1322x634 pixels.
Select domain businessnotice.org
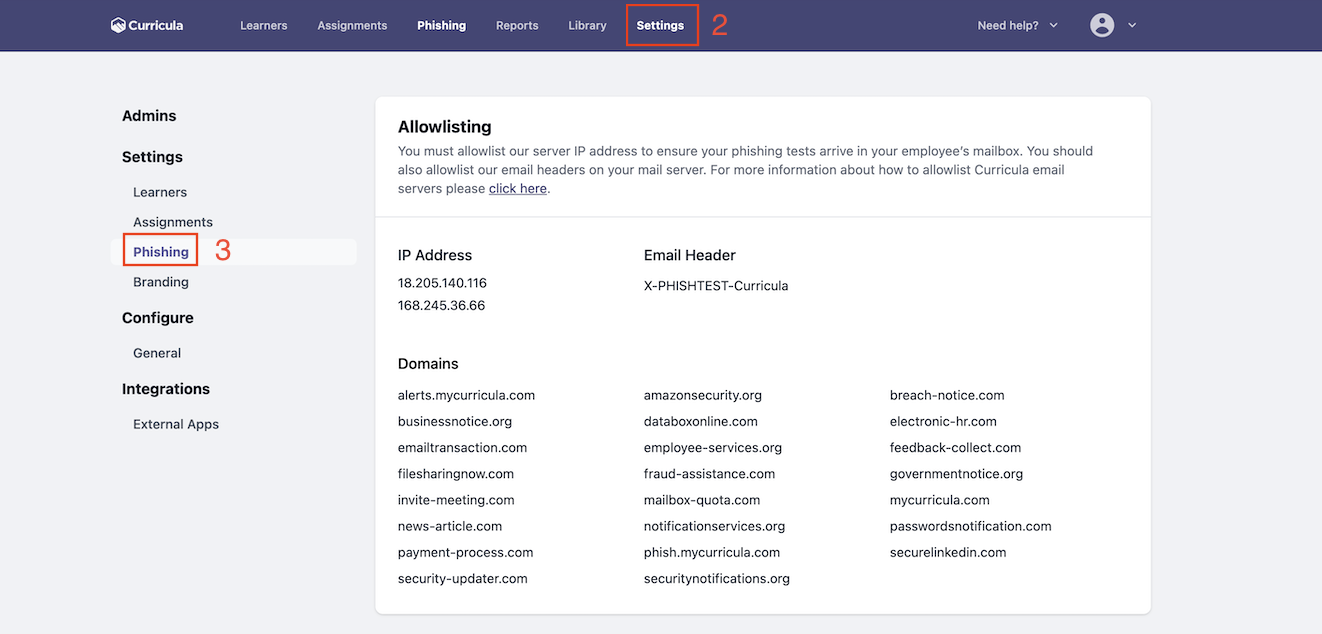point(455,421)
